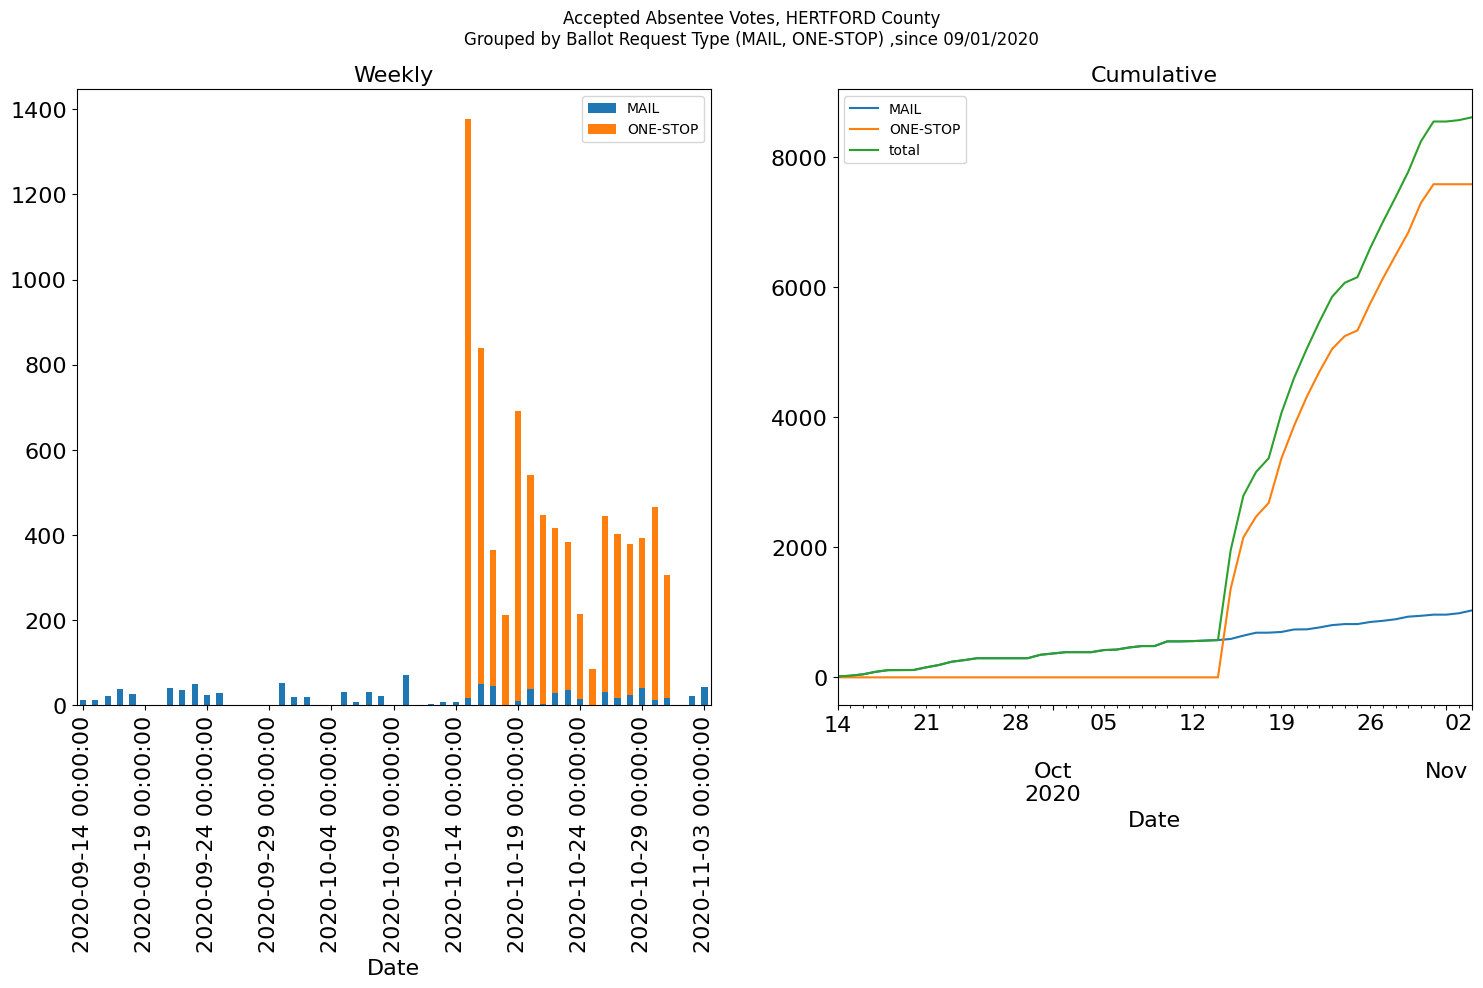
Task: Click the '2020-09-29 00:00:00' x-axis label
Action: 268,832
